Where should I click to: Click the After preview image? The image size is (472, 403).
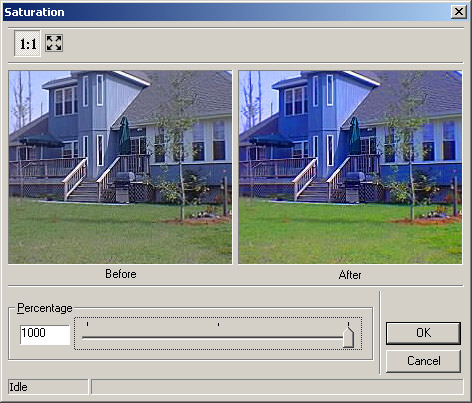coord(350,167)
